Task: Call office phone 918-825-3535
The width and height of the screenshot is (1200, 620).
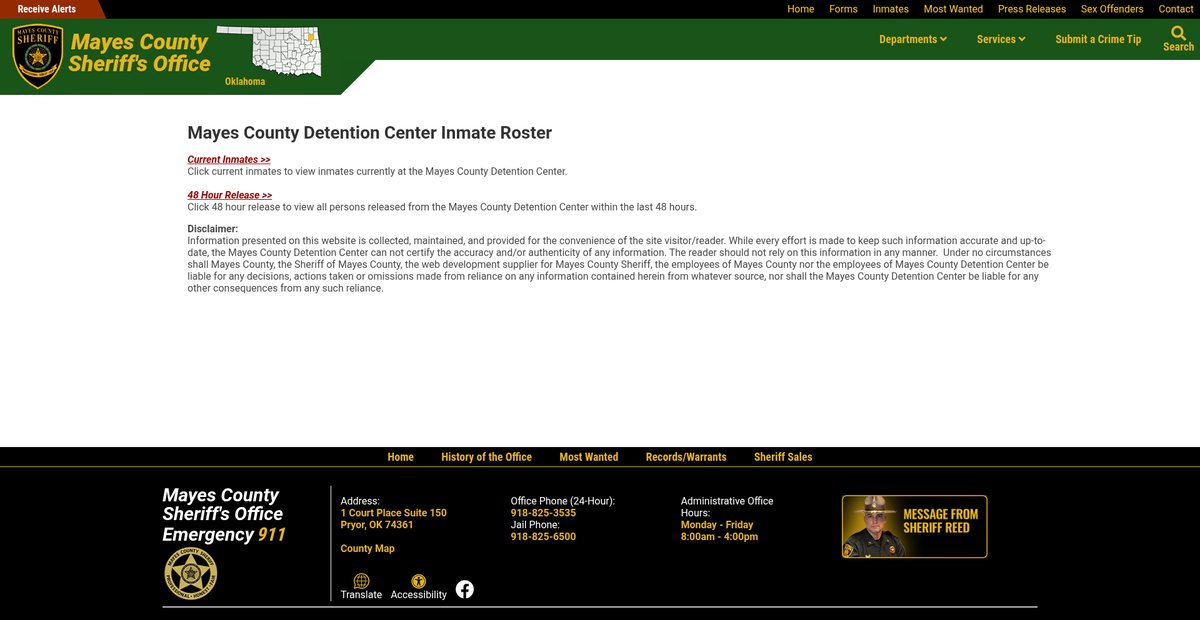Action: point(543,513)
